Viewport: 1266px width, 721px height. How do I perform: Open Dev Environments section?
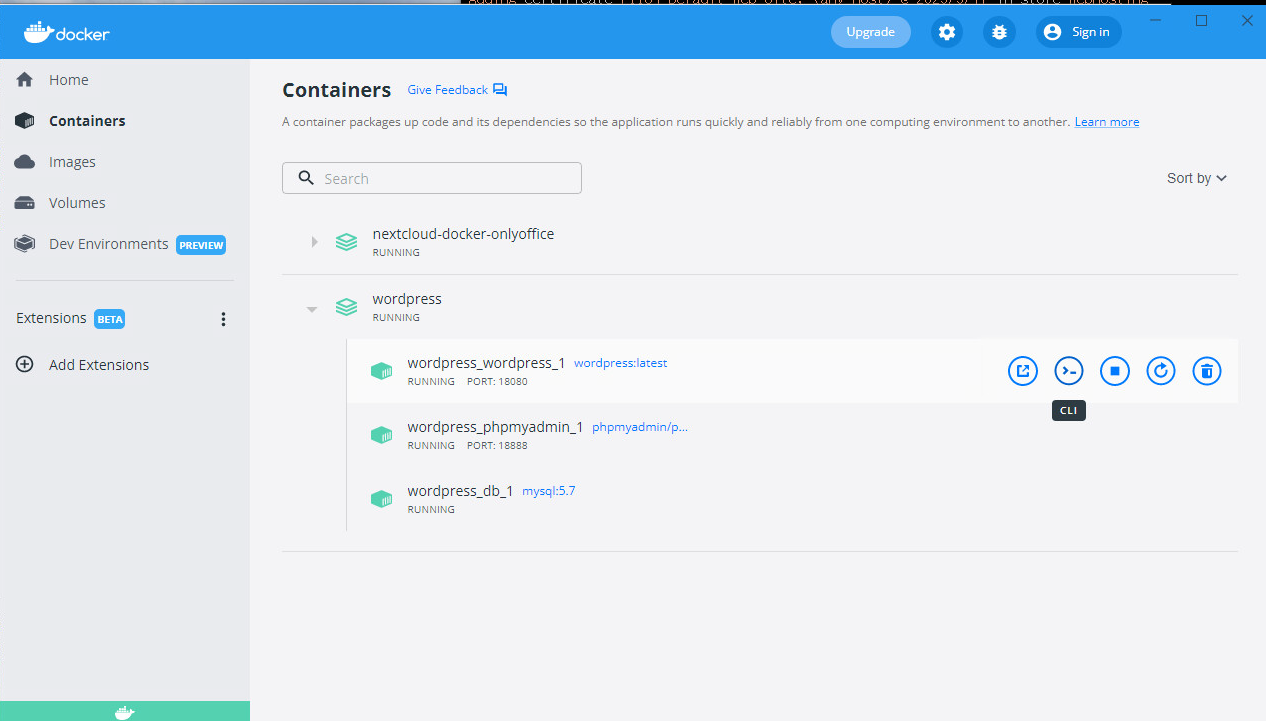point(108,244)
